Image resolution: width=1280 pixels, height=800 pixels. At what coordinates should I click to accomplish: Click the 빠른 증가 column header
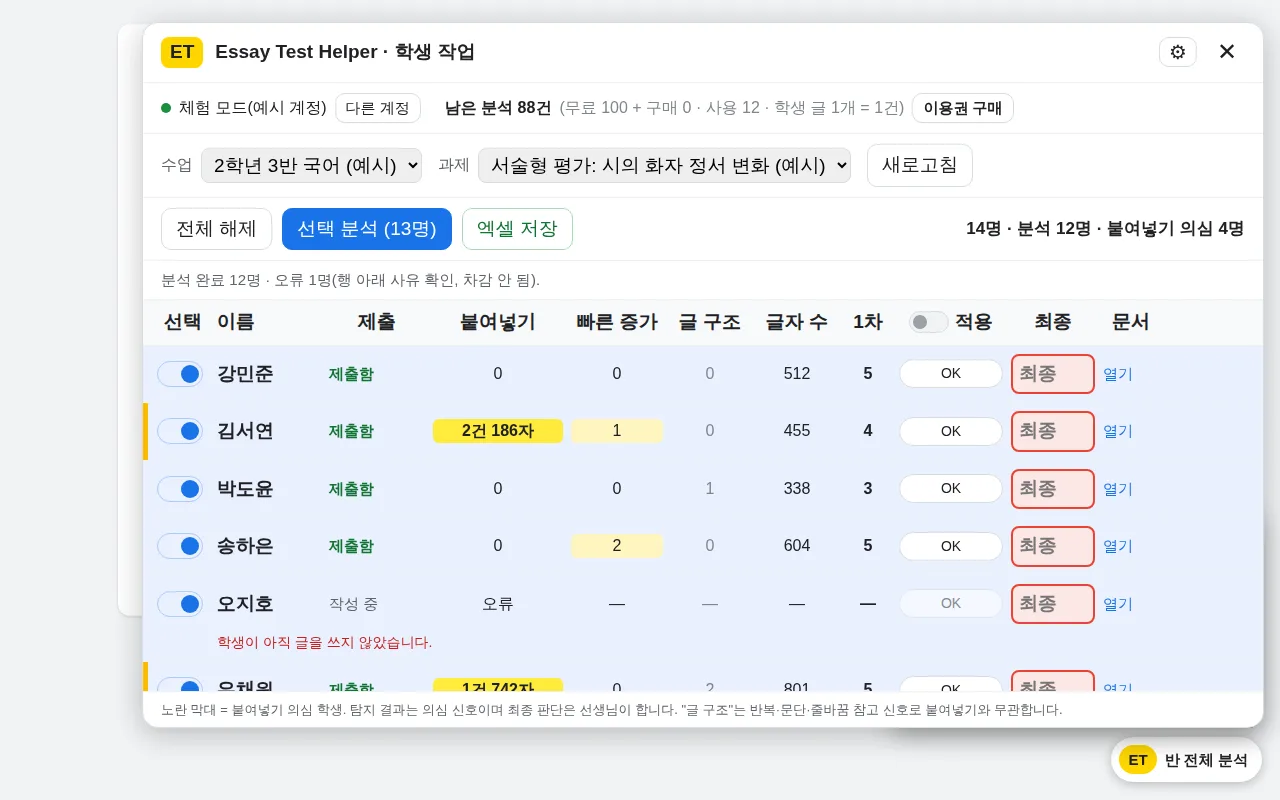point(617,322)
